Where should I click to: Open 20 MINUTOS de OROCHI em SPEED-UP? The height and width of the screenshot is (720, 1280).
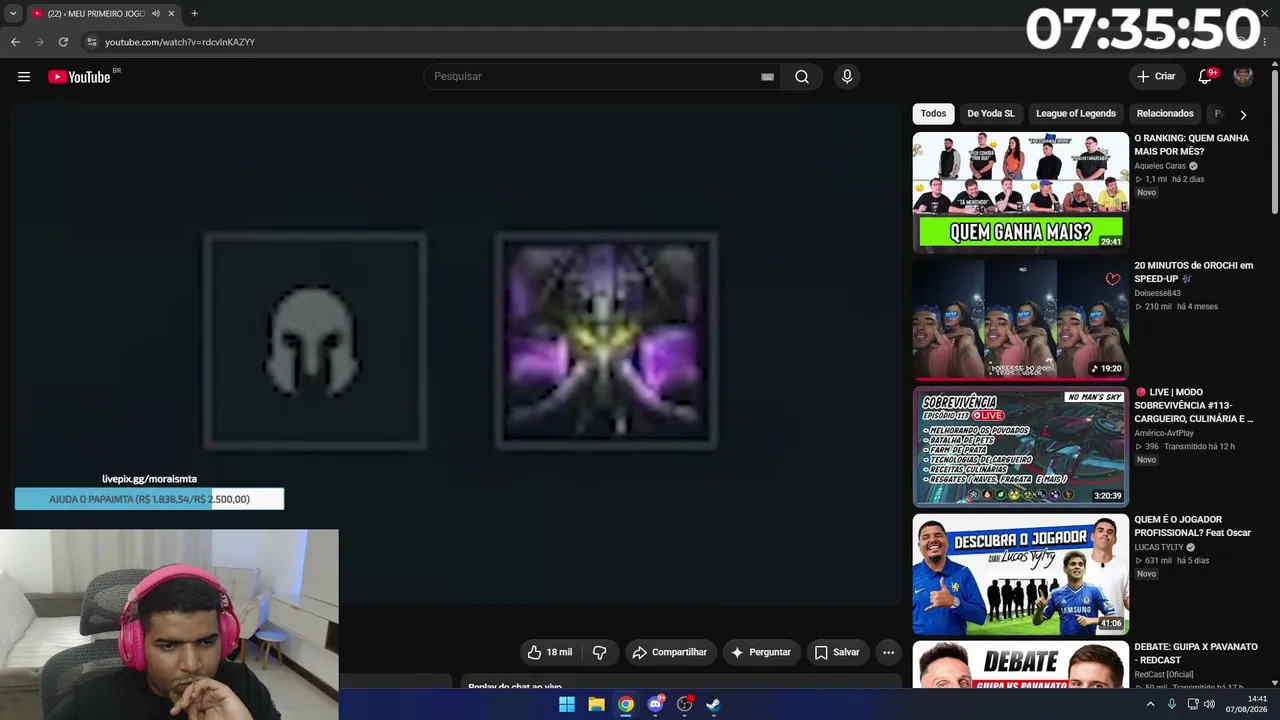coord(1193,272)
